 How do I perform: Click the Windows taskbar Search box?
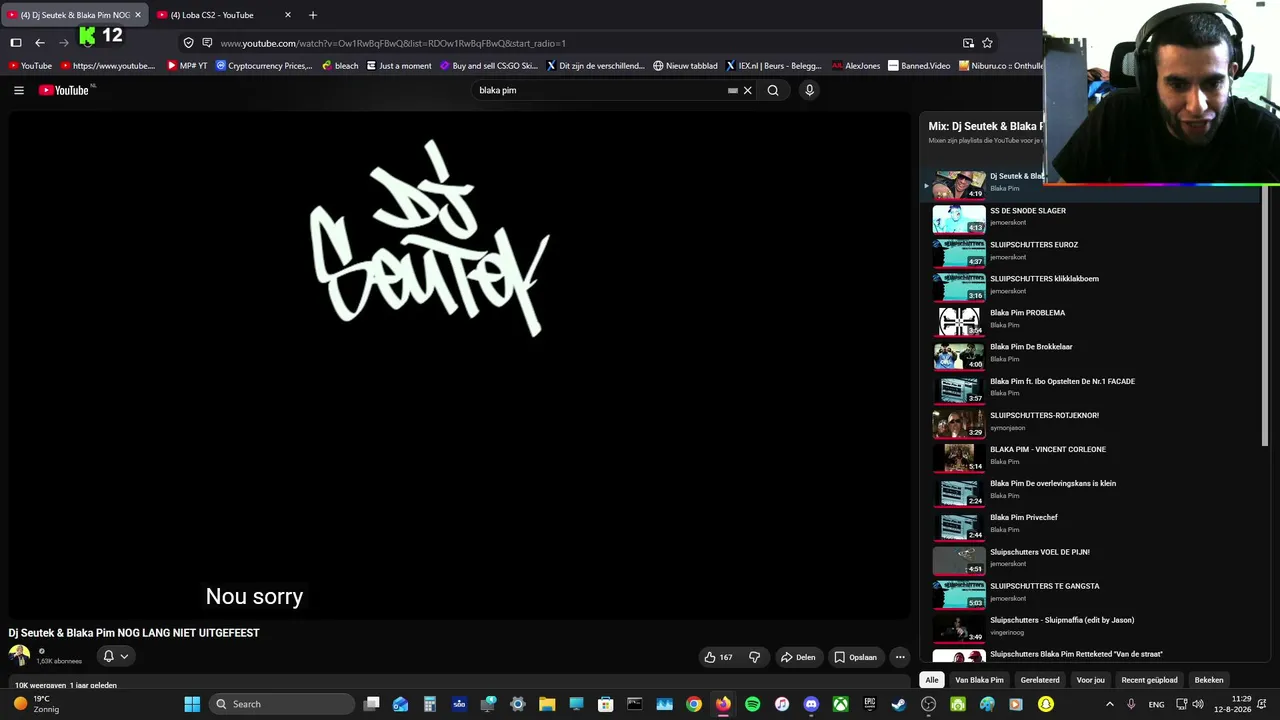pos(282,704)
